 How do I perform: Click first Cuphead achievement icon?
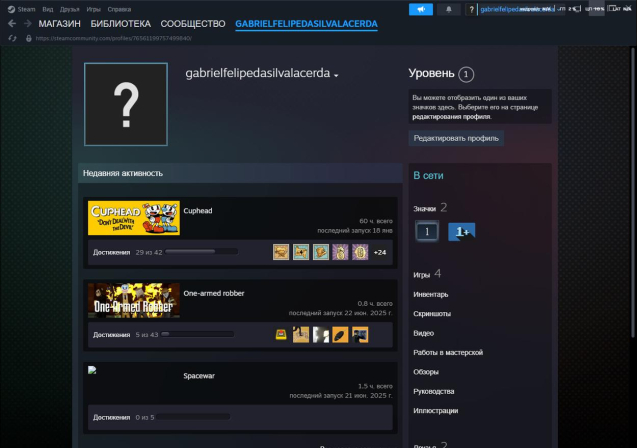pos(282,252)
